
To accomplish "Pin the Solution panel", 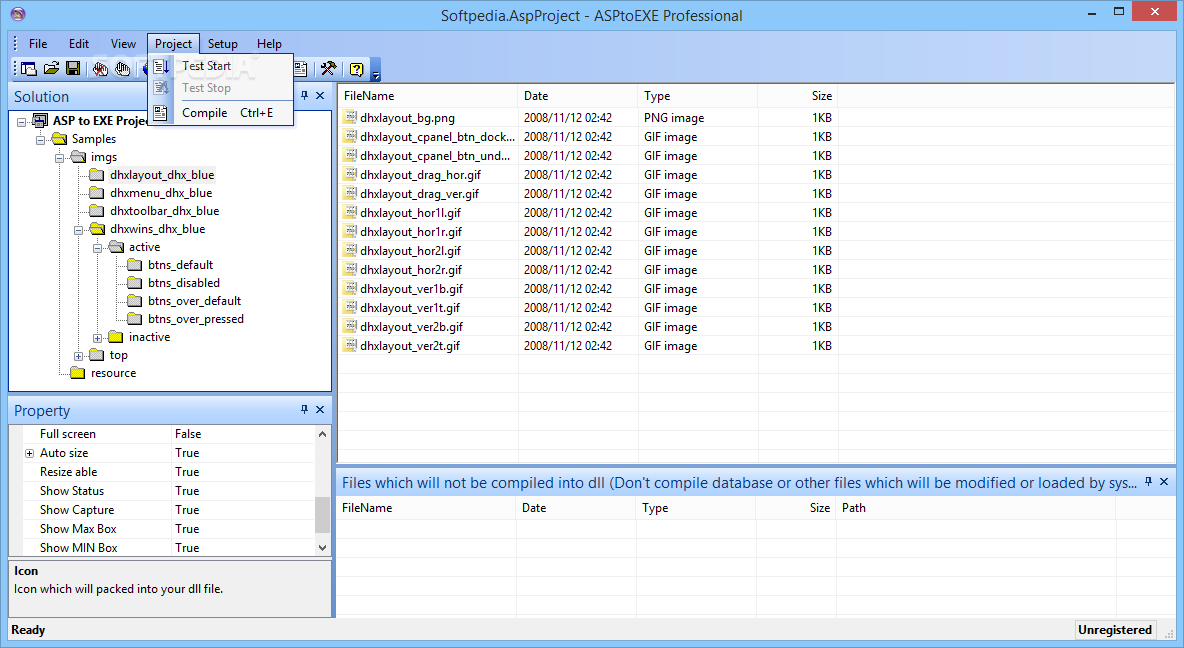I will (304, 95).
